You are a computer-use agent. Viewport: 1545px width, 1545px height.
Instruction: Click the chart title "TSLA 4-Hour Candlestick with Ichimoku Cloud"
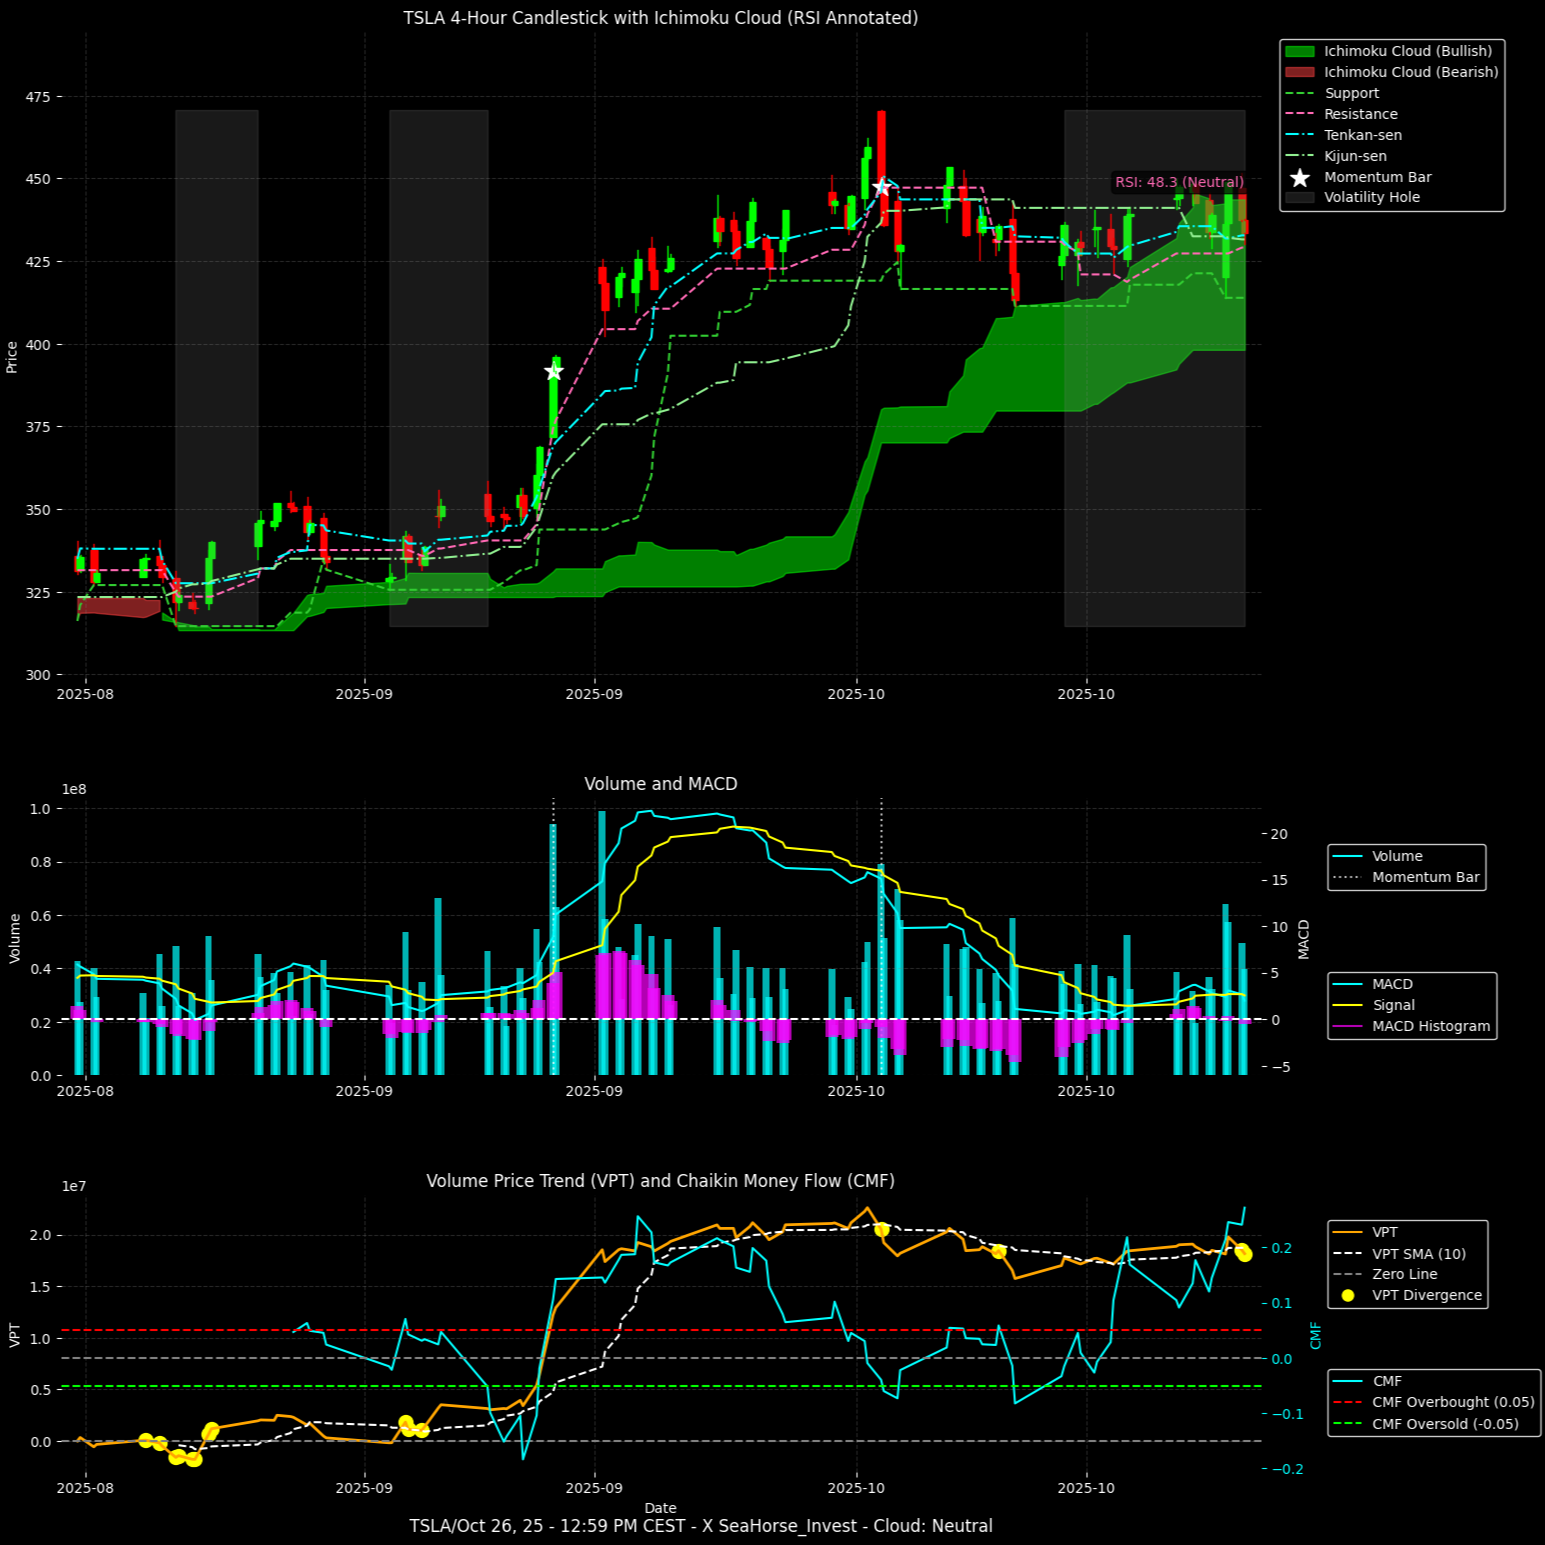click(661, 18)
